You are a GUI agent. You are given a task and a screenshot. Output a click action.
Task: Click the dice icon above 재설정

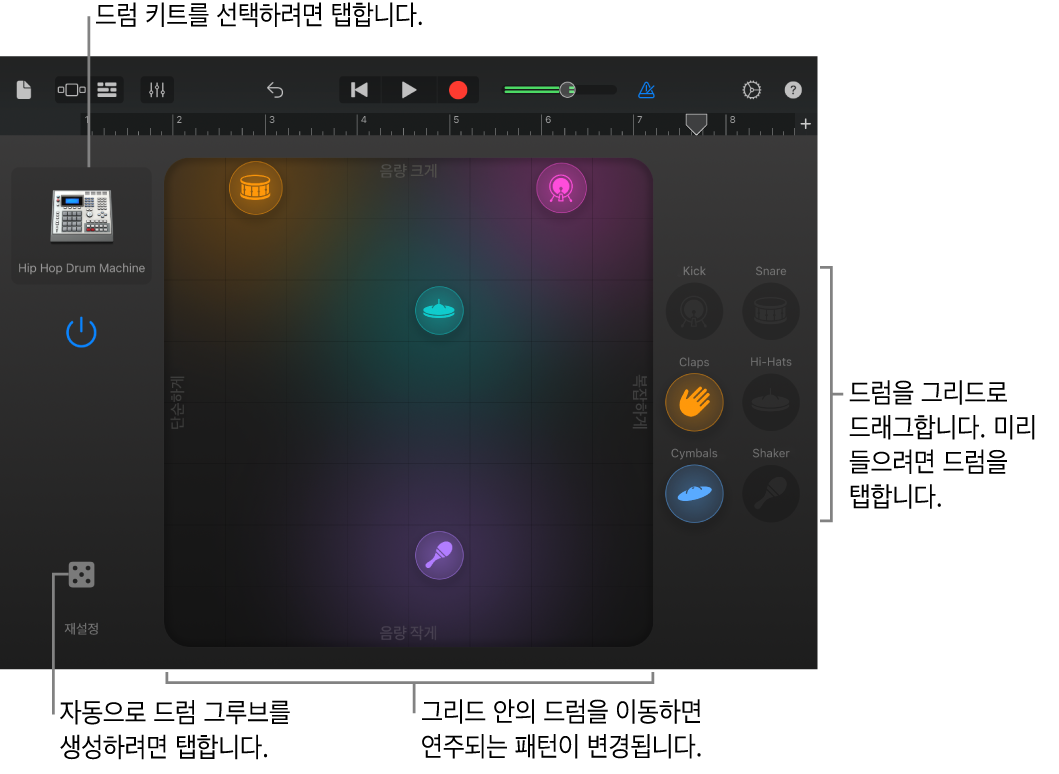click(80, 574)
